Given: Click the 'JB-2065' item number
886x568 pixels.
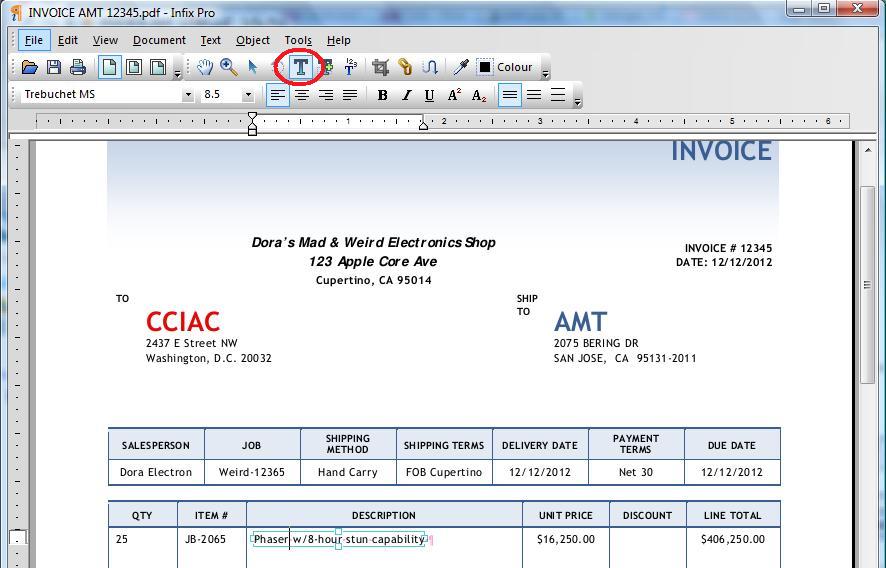Looking at the screenshot, I should (x=205, y=539).
